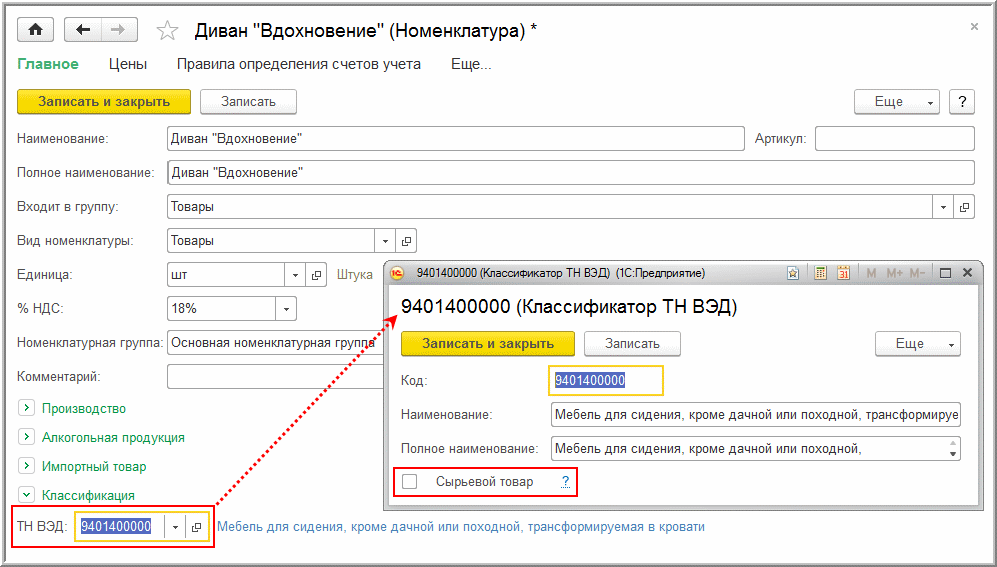Toggle the Сырьевой товар checkbox
The width and height of the screenshot is (997, 567).
coord(409,482)
